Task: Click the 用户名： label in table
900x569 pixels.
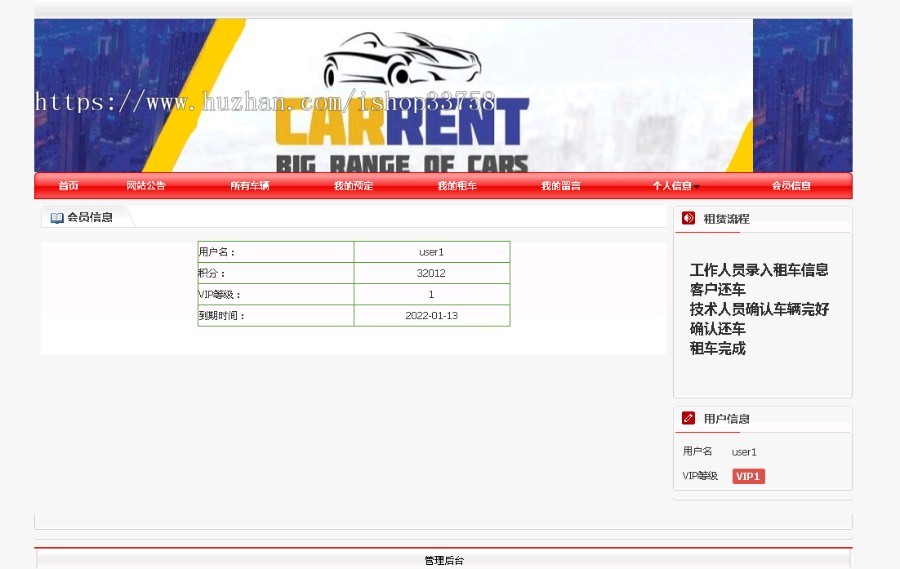Action: pyautogui.click(x=217, y=252)
